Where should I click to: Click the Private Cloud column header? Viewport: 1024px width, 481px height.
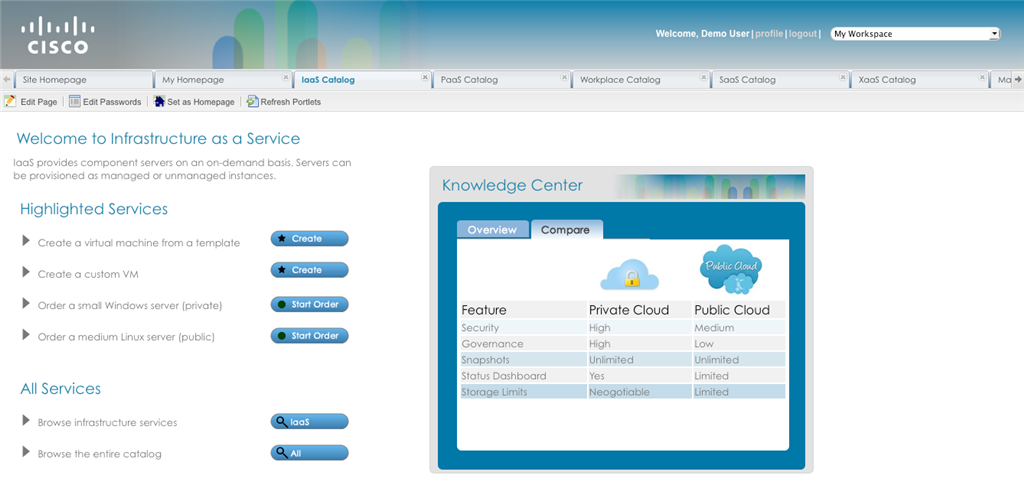(629, 310)
